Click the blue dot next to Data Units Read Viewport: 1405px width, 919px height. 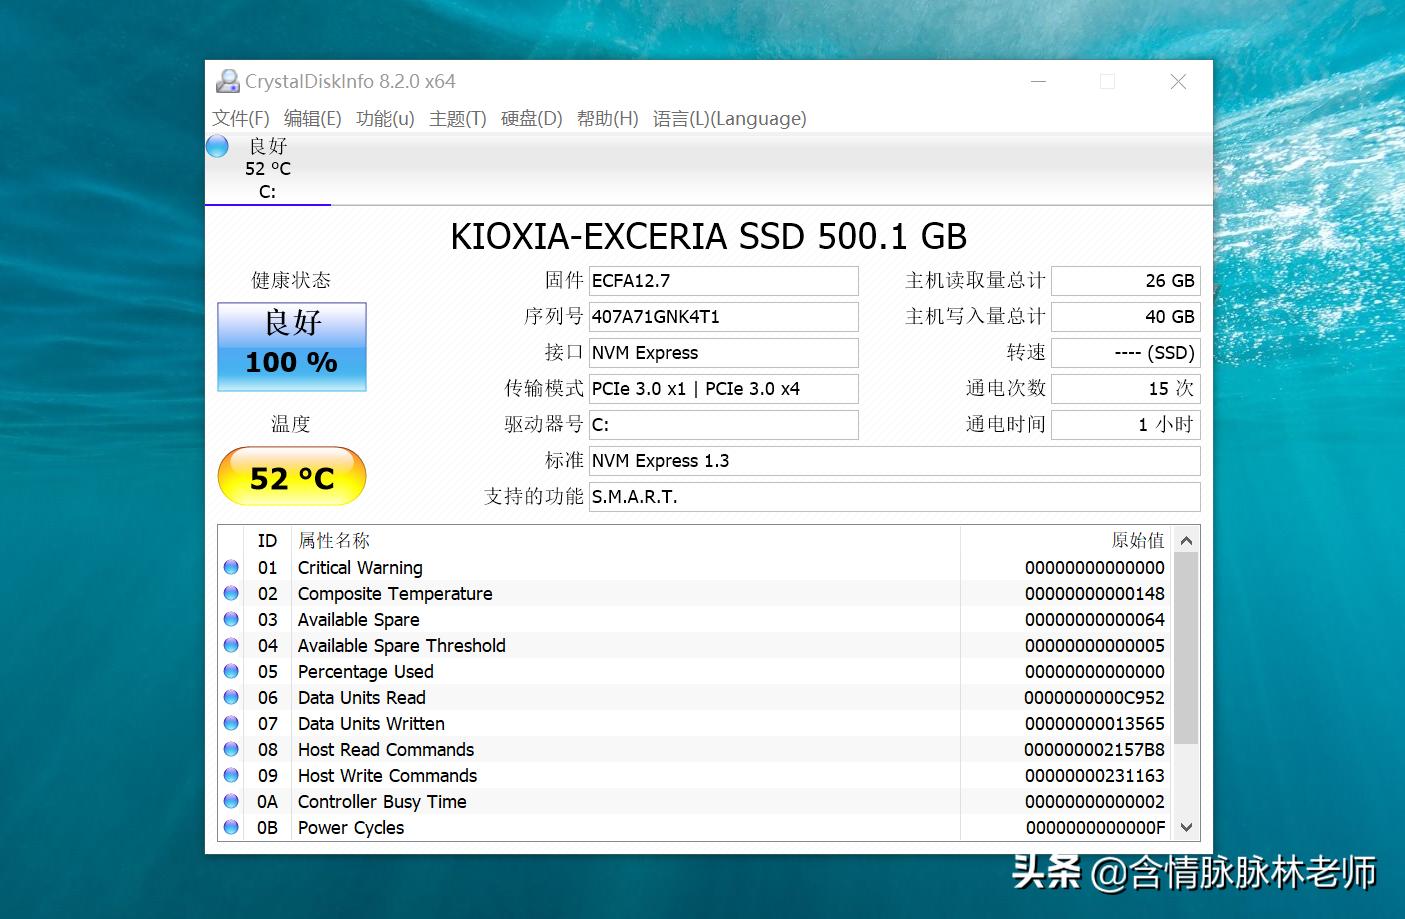pyautogui.click(x=231, y=697)
